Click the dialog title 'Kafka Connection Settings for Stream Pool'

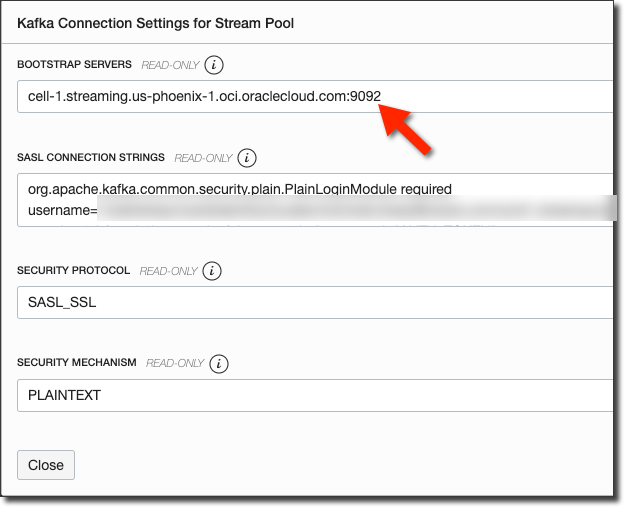pyautogui.click(x=156, y=21)
